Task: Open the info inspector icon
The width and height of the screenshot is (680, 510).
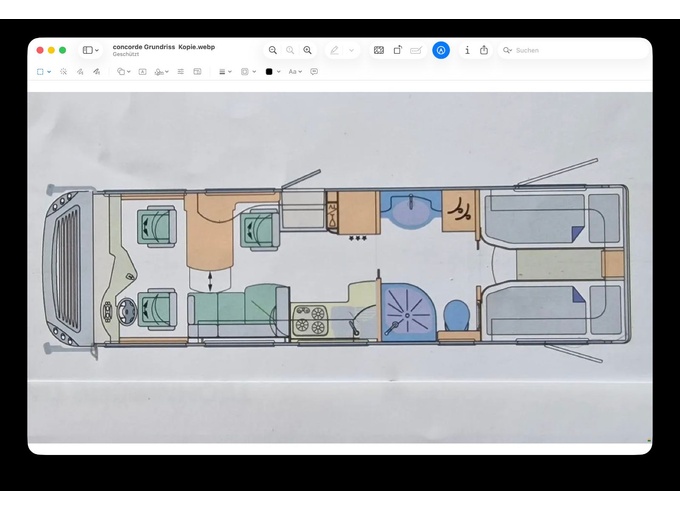Action: tap(467, 50)
